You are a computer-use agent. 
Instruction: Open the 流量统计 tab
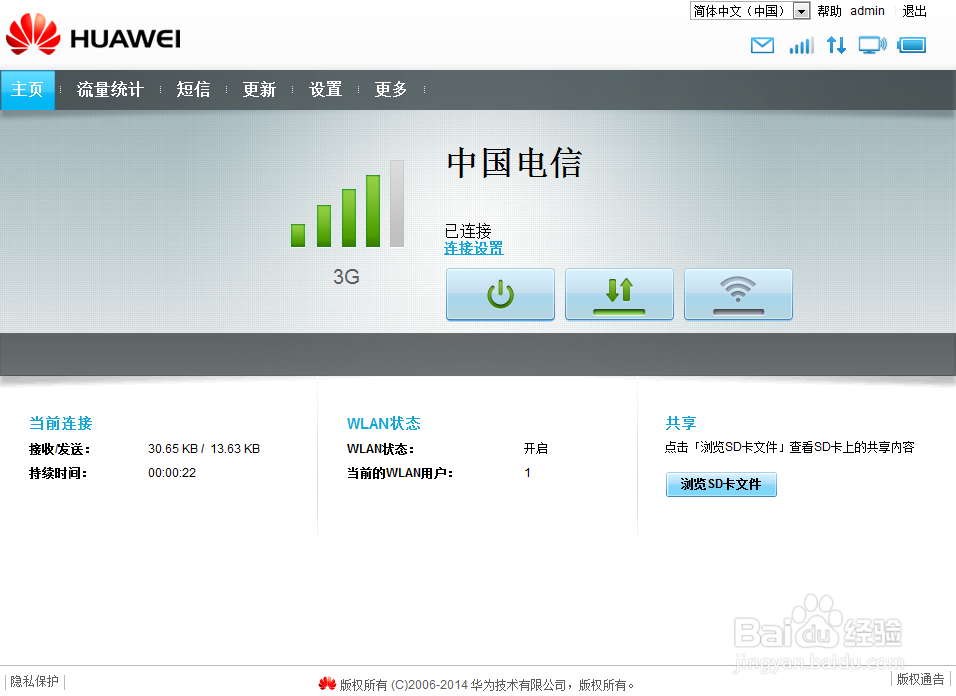coord(110,90)
